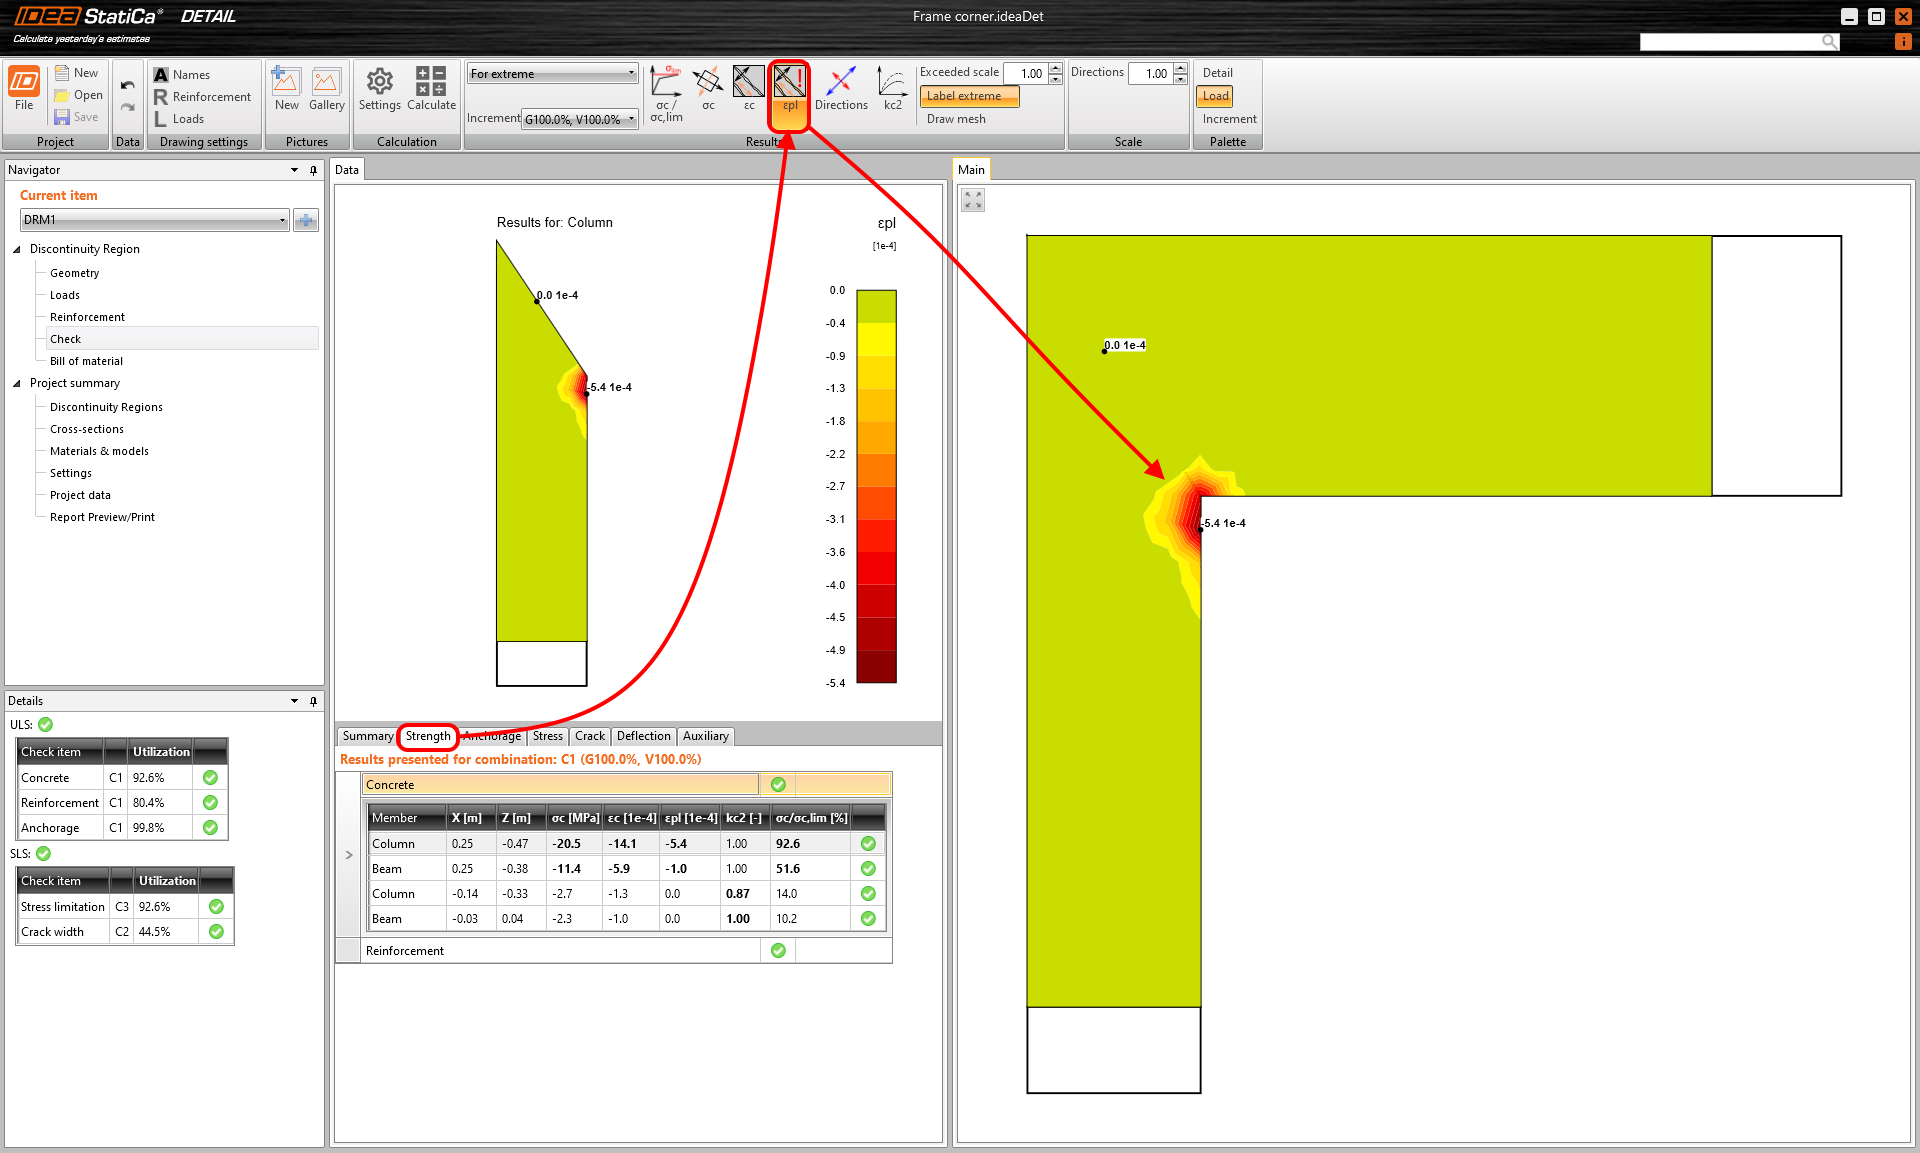The image size is (1920, 1153).
Task: Open Report Preview/Print in navigator
Action: coord(102,517)
